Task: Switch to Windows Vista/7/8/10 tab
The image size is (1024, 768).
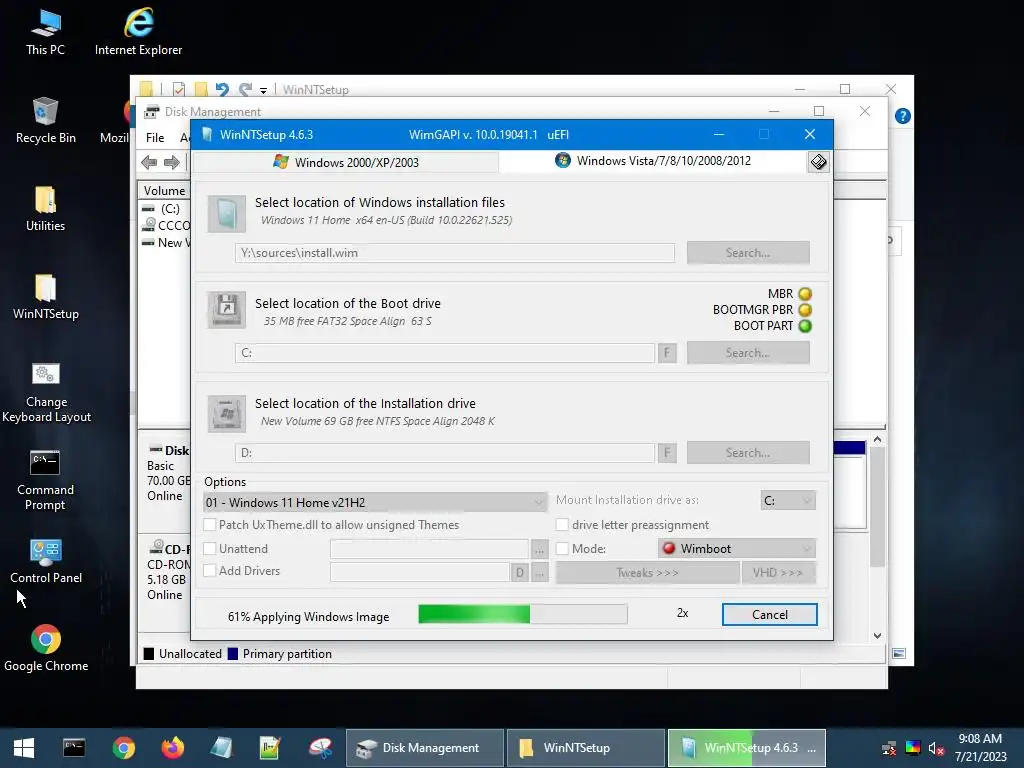Action: click(x=653, y=161)
